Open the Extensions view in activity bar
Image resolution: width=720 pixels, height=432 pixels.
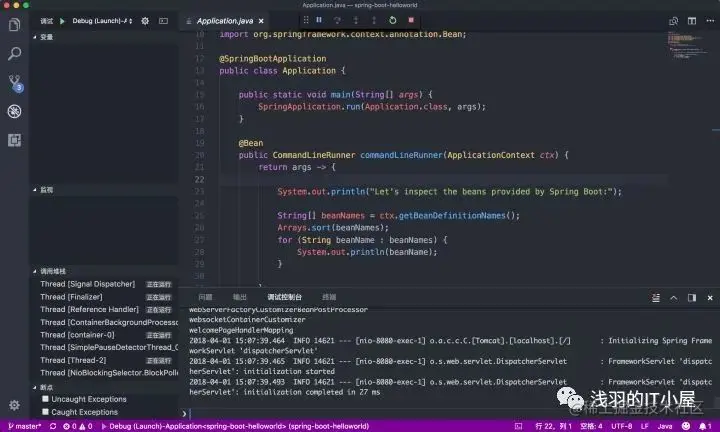14,140
